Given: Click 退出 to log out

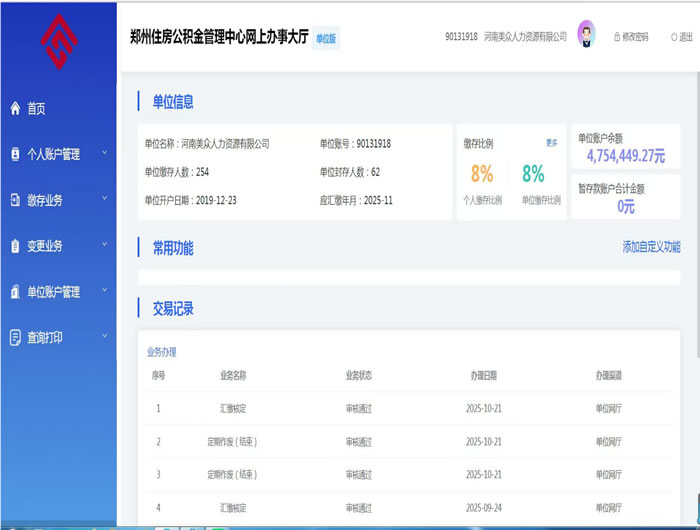Looking at the screenshot, I should coord(681,37).
